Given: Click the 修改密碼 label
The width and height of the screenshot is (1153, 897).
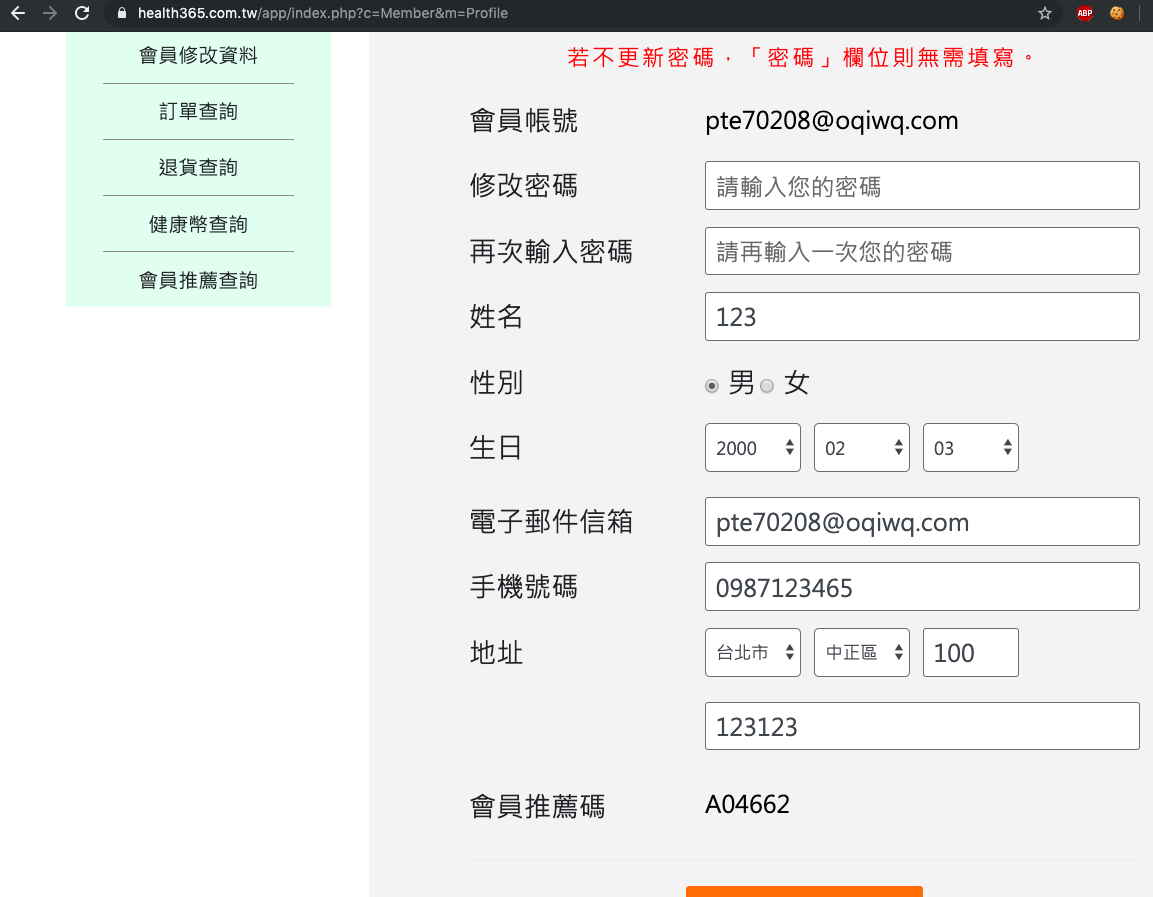Looking at the screenshot, I should pyautogui.click(x=524, y=185).
